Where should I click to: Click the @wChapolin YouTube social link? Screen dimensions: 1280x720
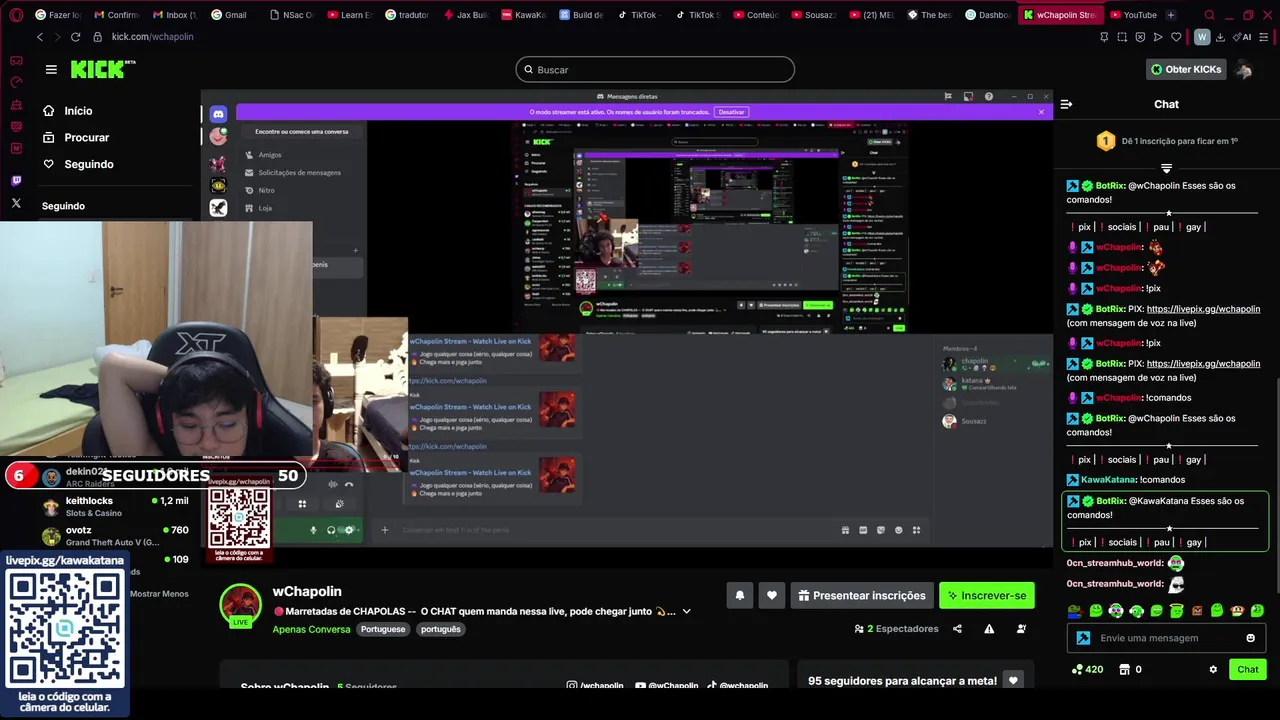click(x=667, y=686)
